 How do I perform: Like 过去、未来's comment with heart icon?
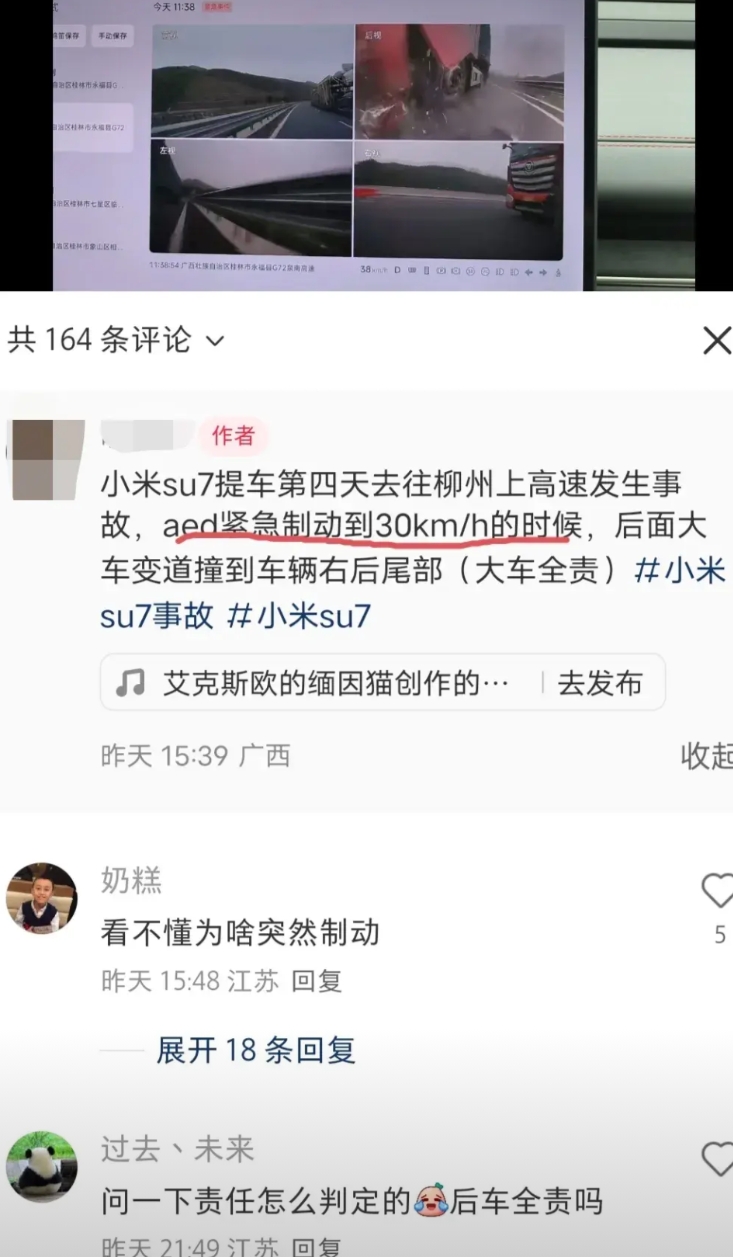click(717, 1159)
